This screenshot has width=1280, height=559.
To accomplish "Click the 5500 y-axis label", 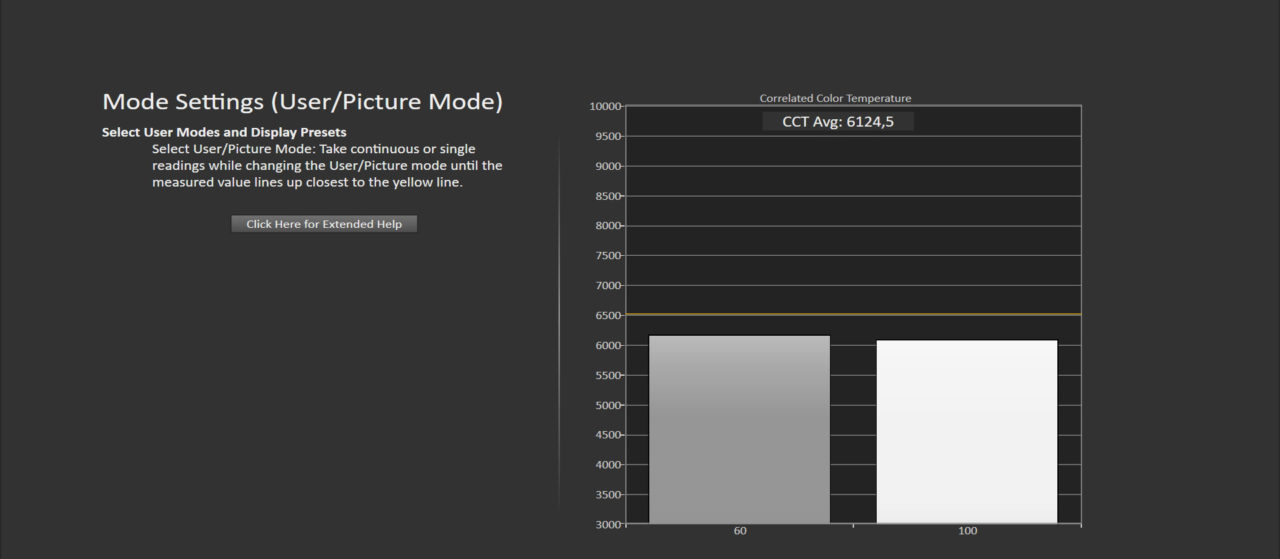I will pos(607,375).
